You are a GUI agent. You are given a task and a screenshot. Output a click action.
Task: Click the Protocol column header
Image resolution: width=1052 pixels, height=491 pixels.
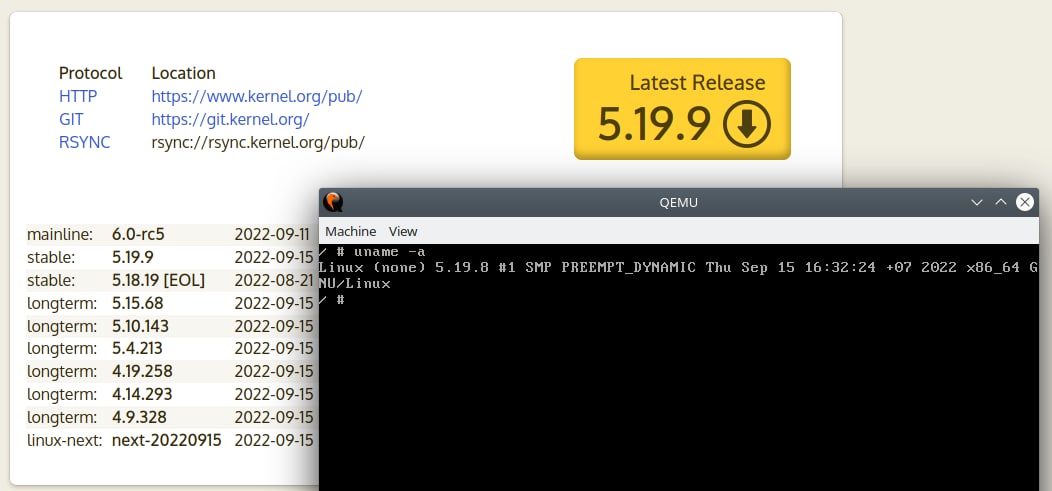point(91,72)
